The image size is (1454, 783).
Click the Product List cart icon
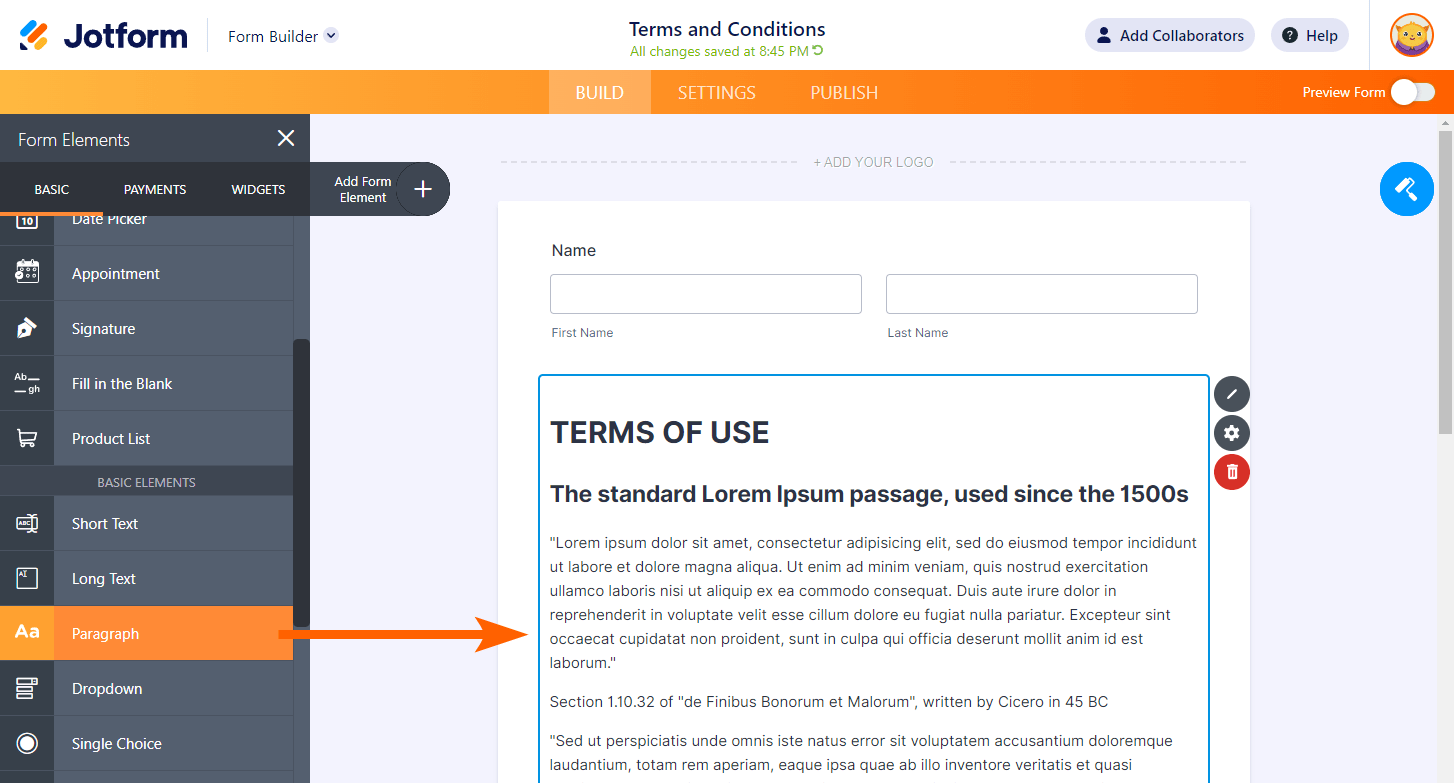(27, 438)
